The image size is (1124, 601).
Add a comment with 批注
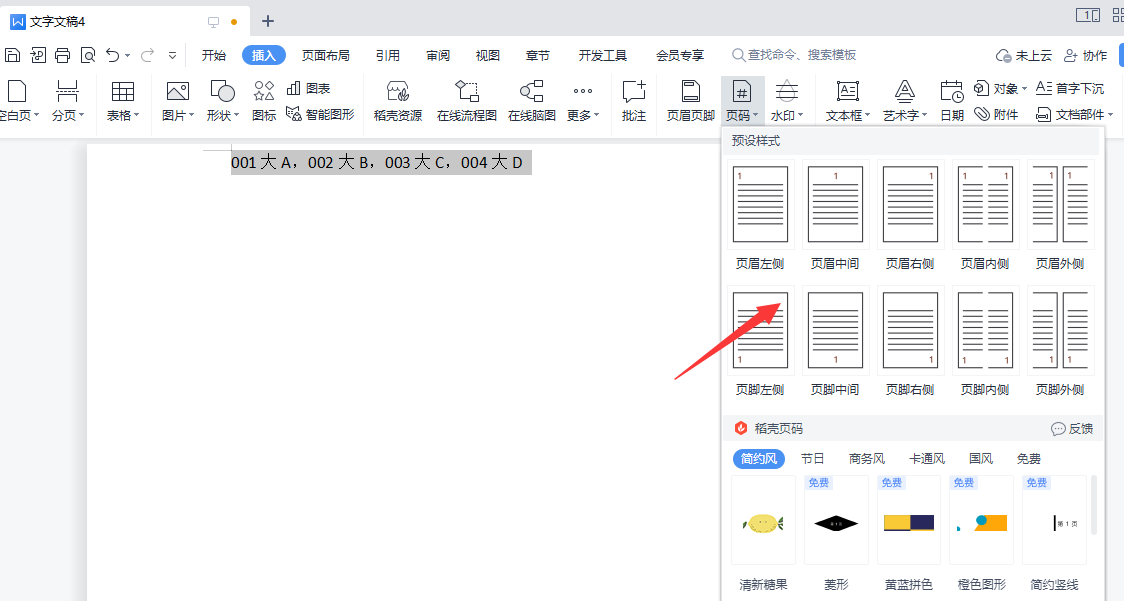pos(634,101)
